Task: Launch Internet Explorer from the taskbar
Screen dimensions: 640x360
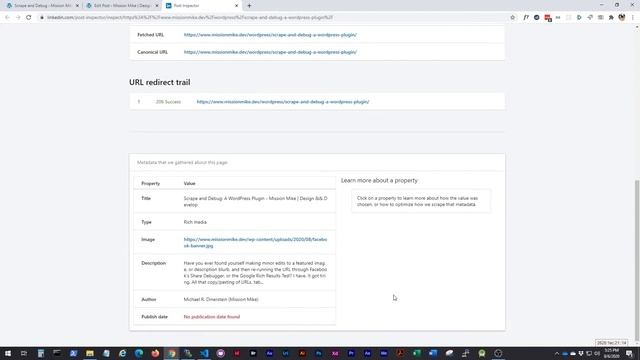Action: pos(122,353)
